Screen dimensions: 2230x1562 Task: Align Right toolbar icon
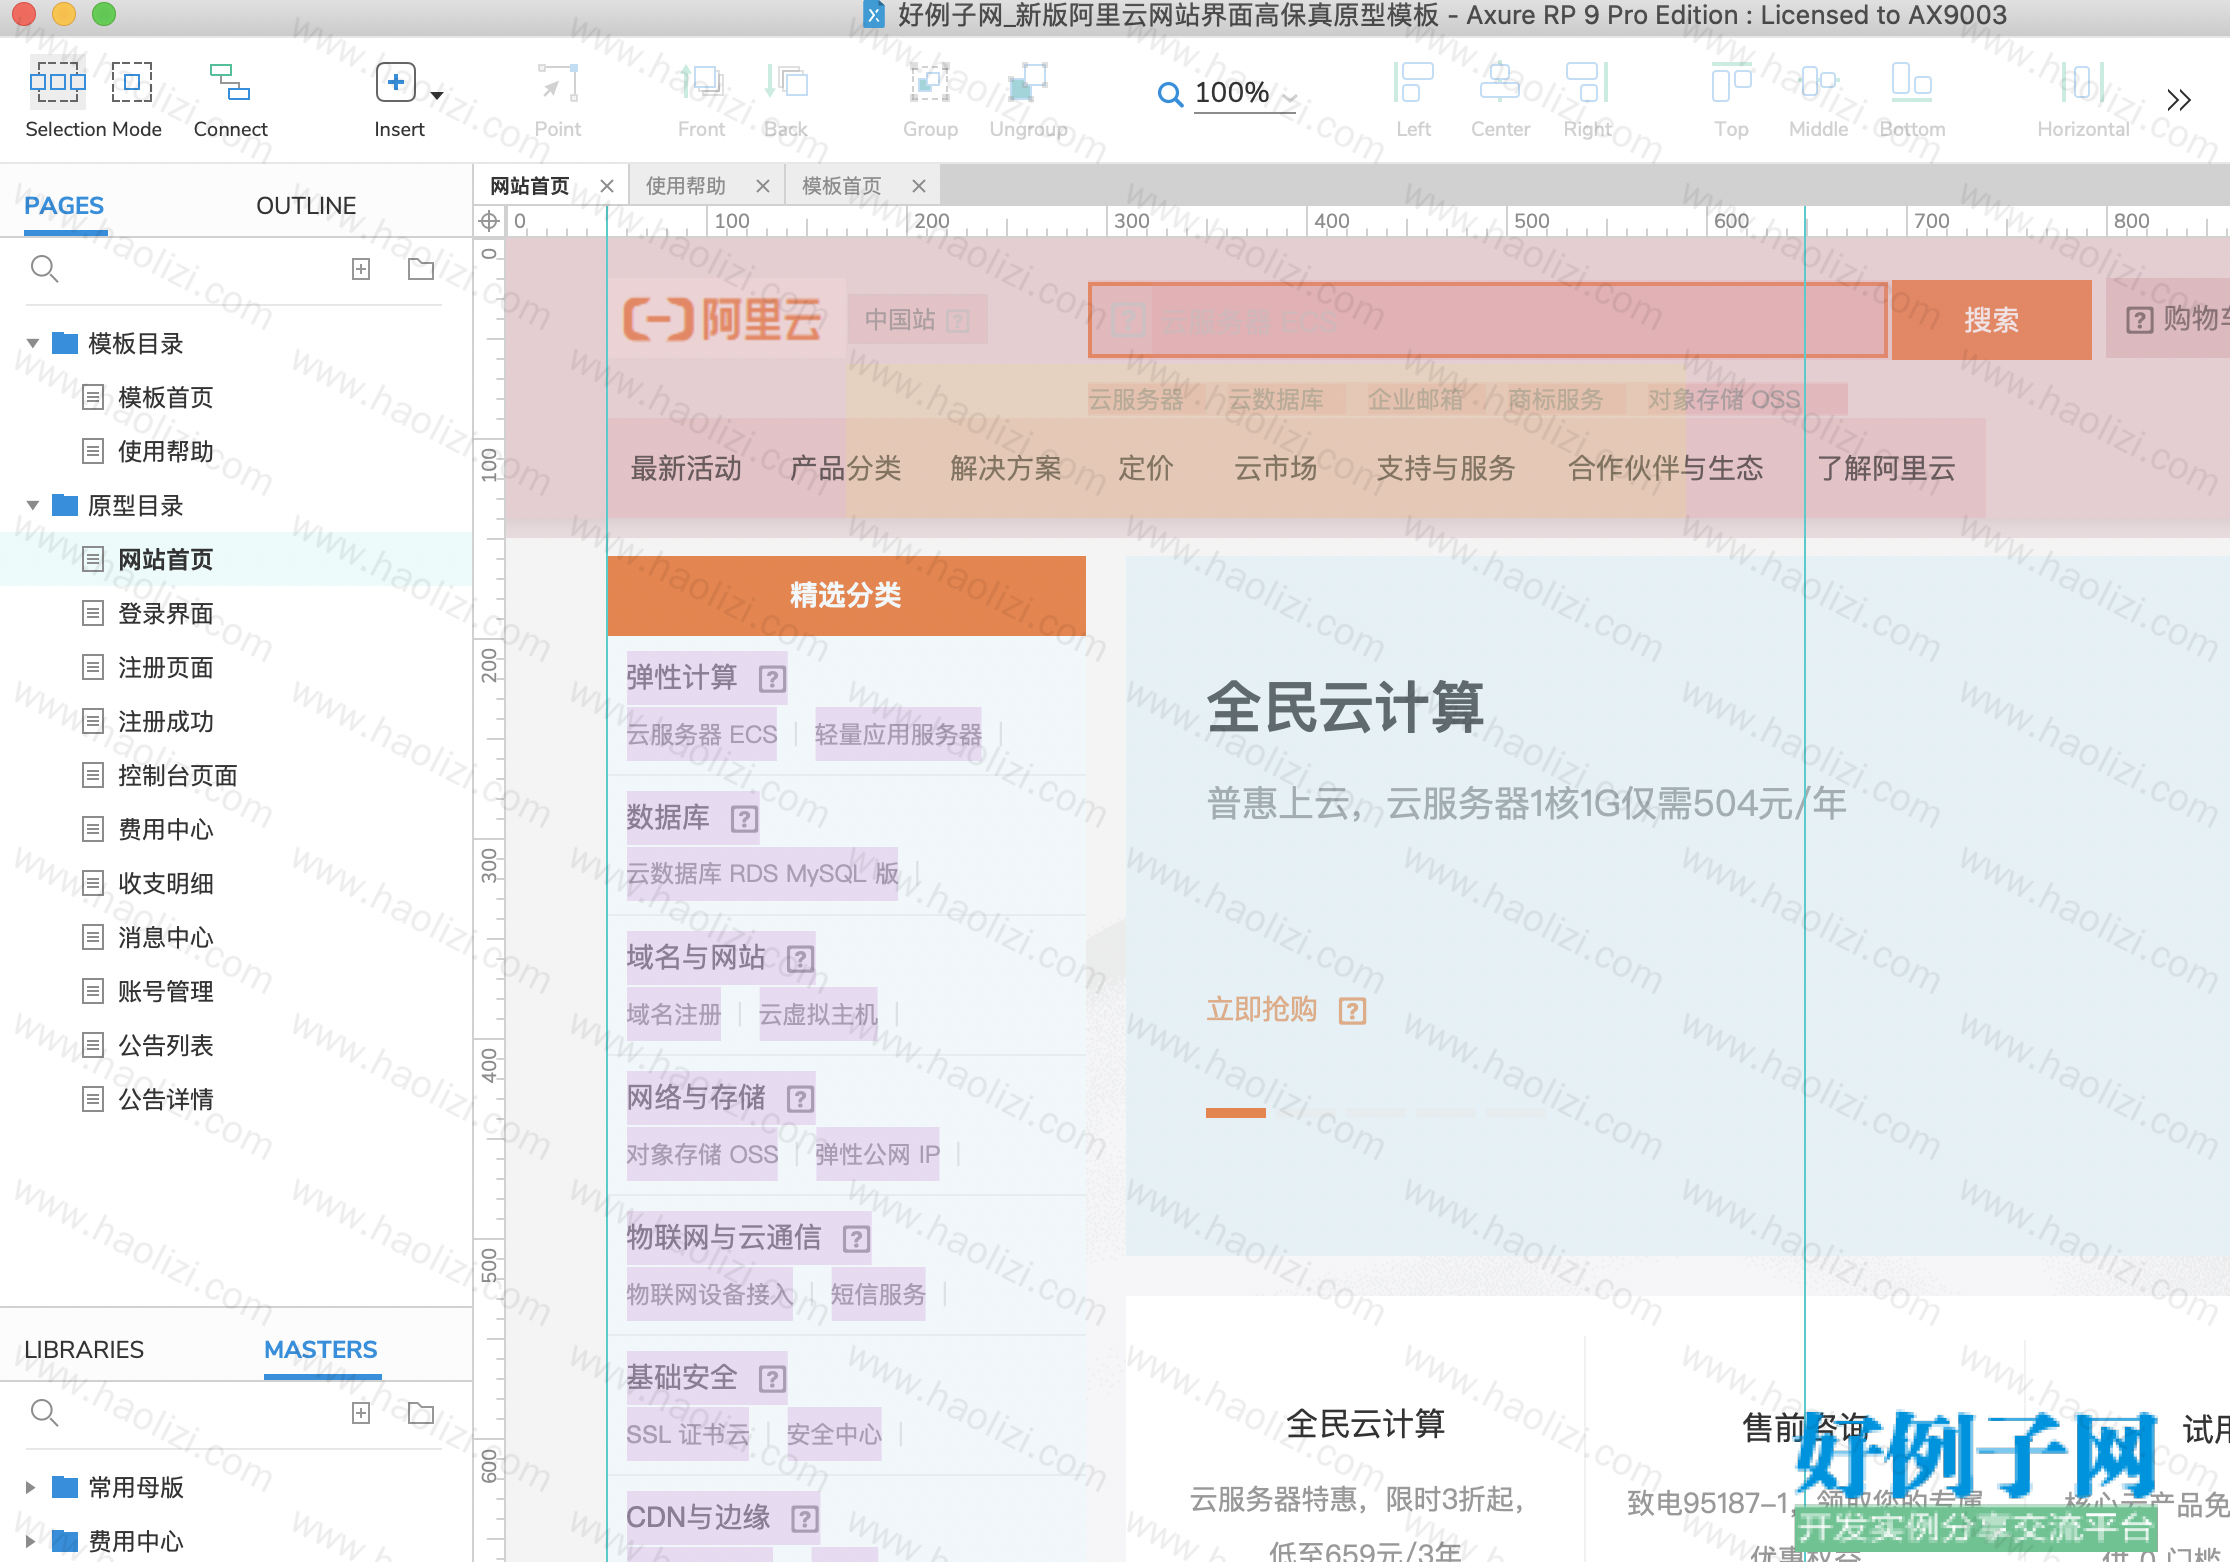click(x=1587, y=82)
